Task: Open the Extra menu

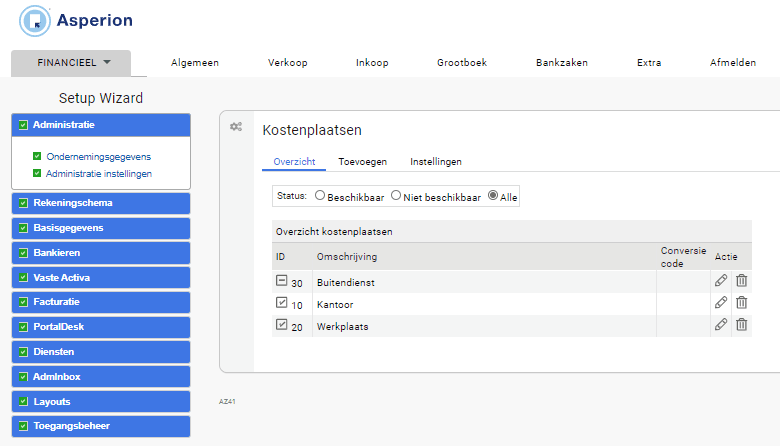Action: point(649,63)
